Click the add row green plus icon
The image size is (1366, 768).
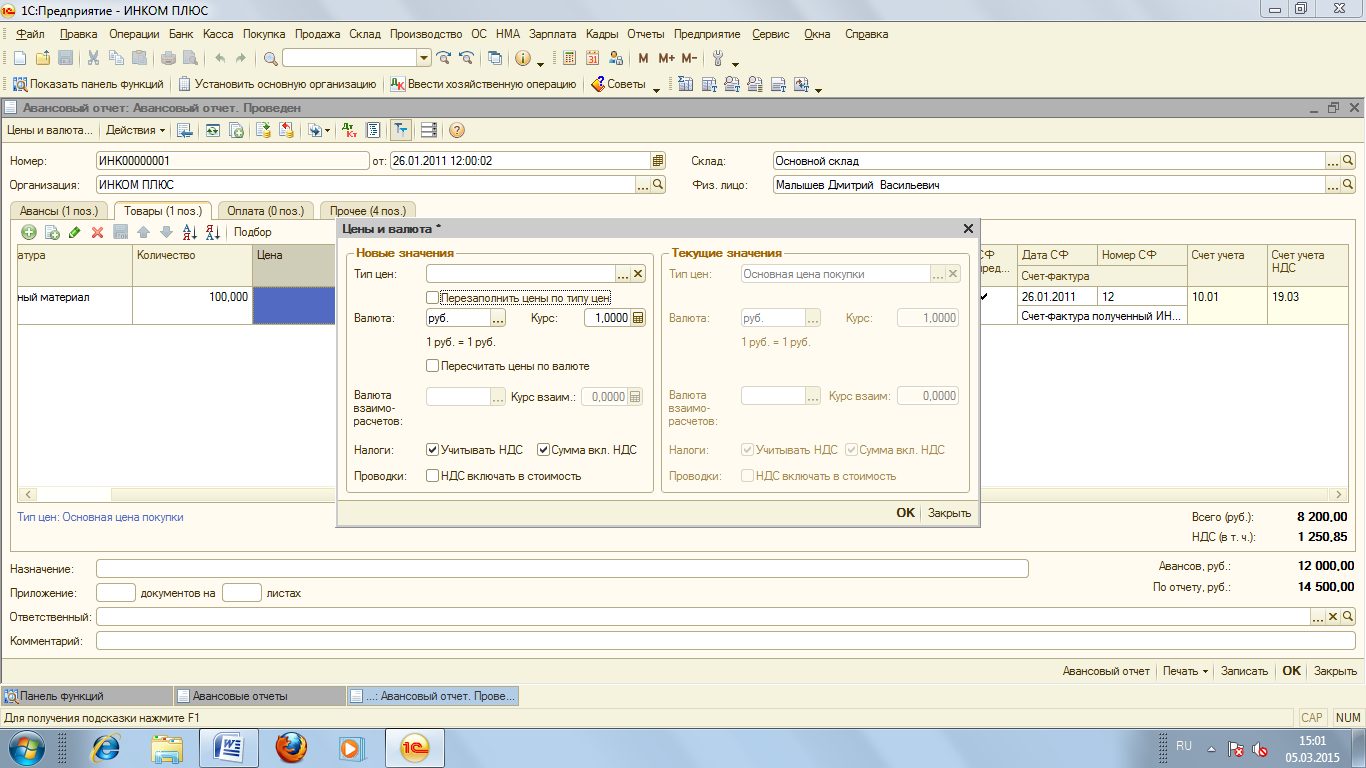pos(28,232)
